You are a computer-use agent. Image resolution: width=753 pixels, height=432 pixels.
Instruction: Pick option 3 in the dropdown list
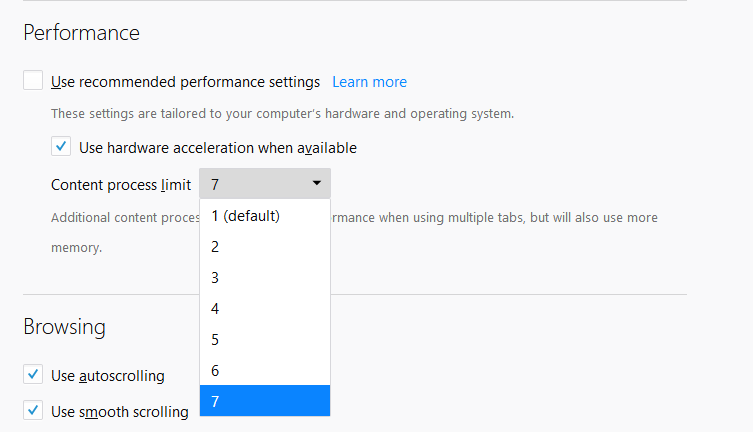(x=264, y=277)
